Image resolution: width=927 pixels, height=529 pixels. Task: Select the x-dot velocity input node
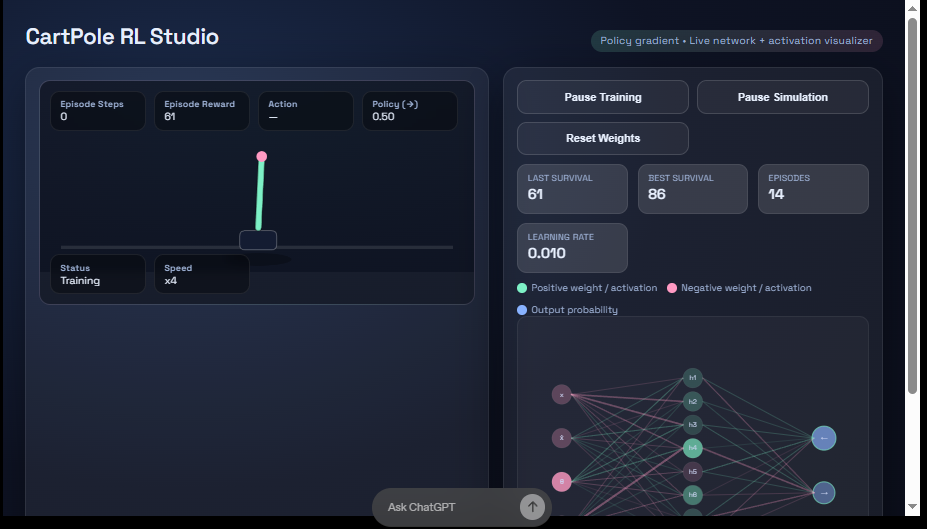562,438
